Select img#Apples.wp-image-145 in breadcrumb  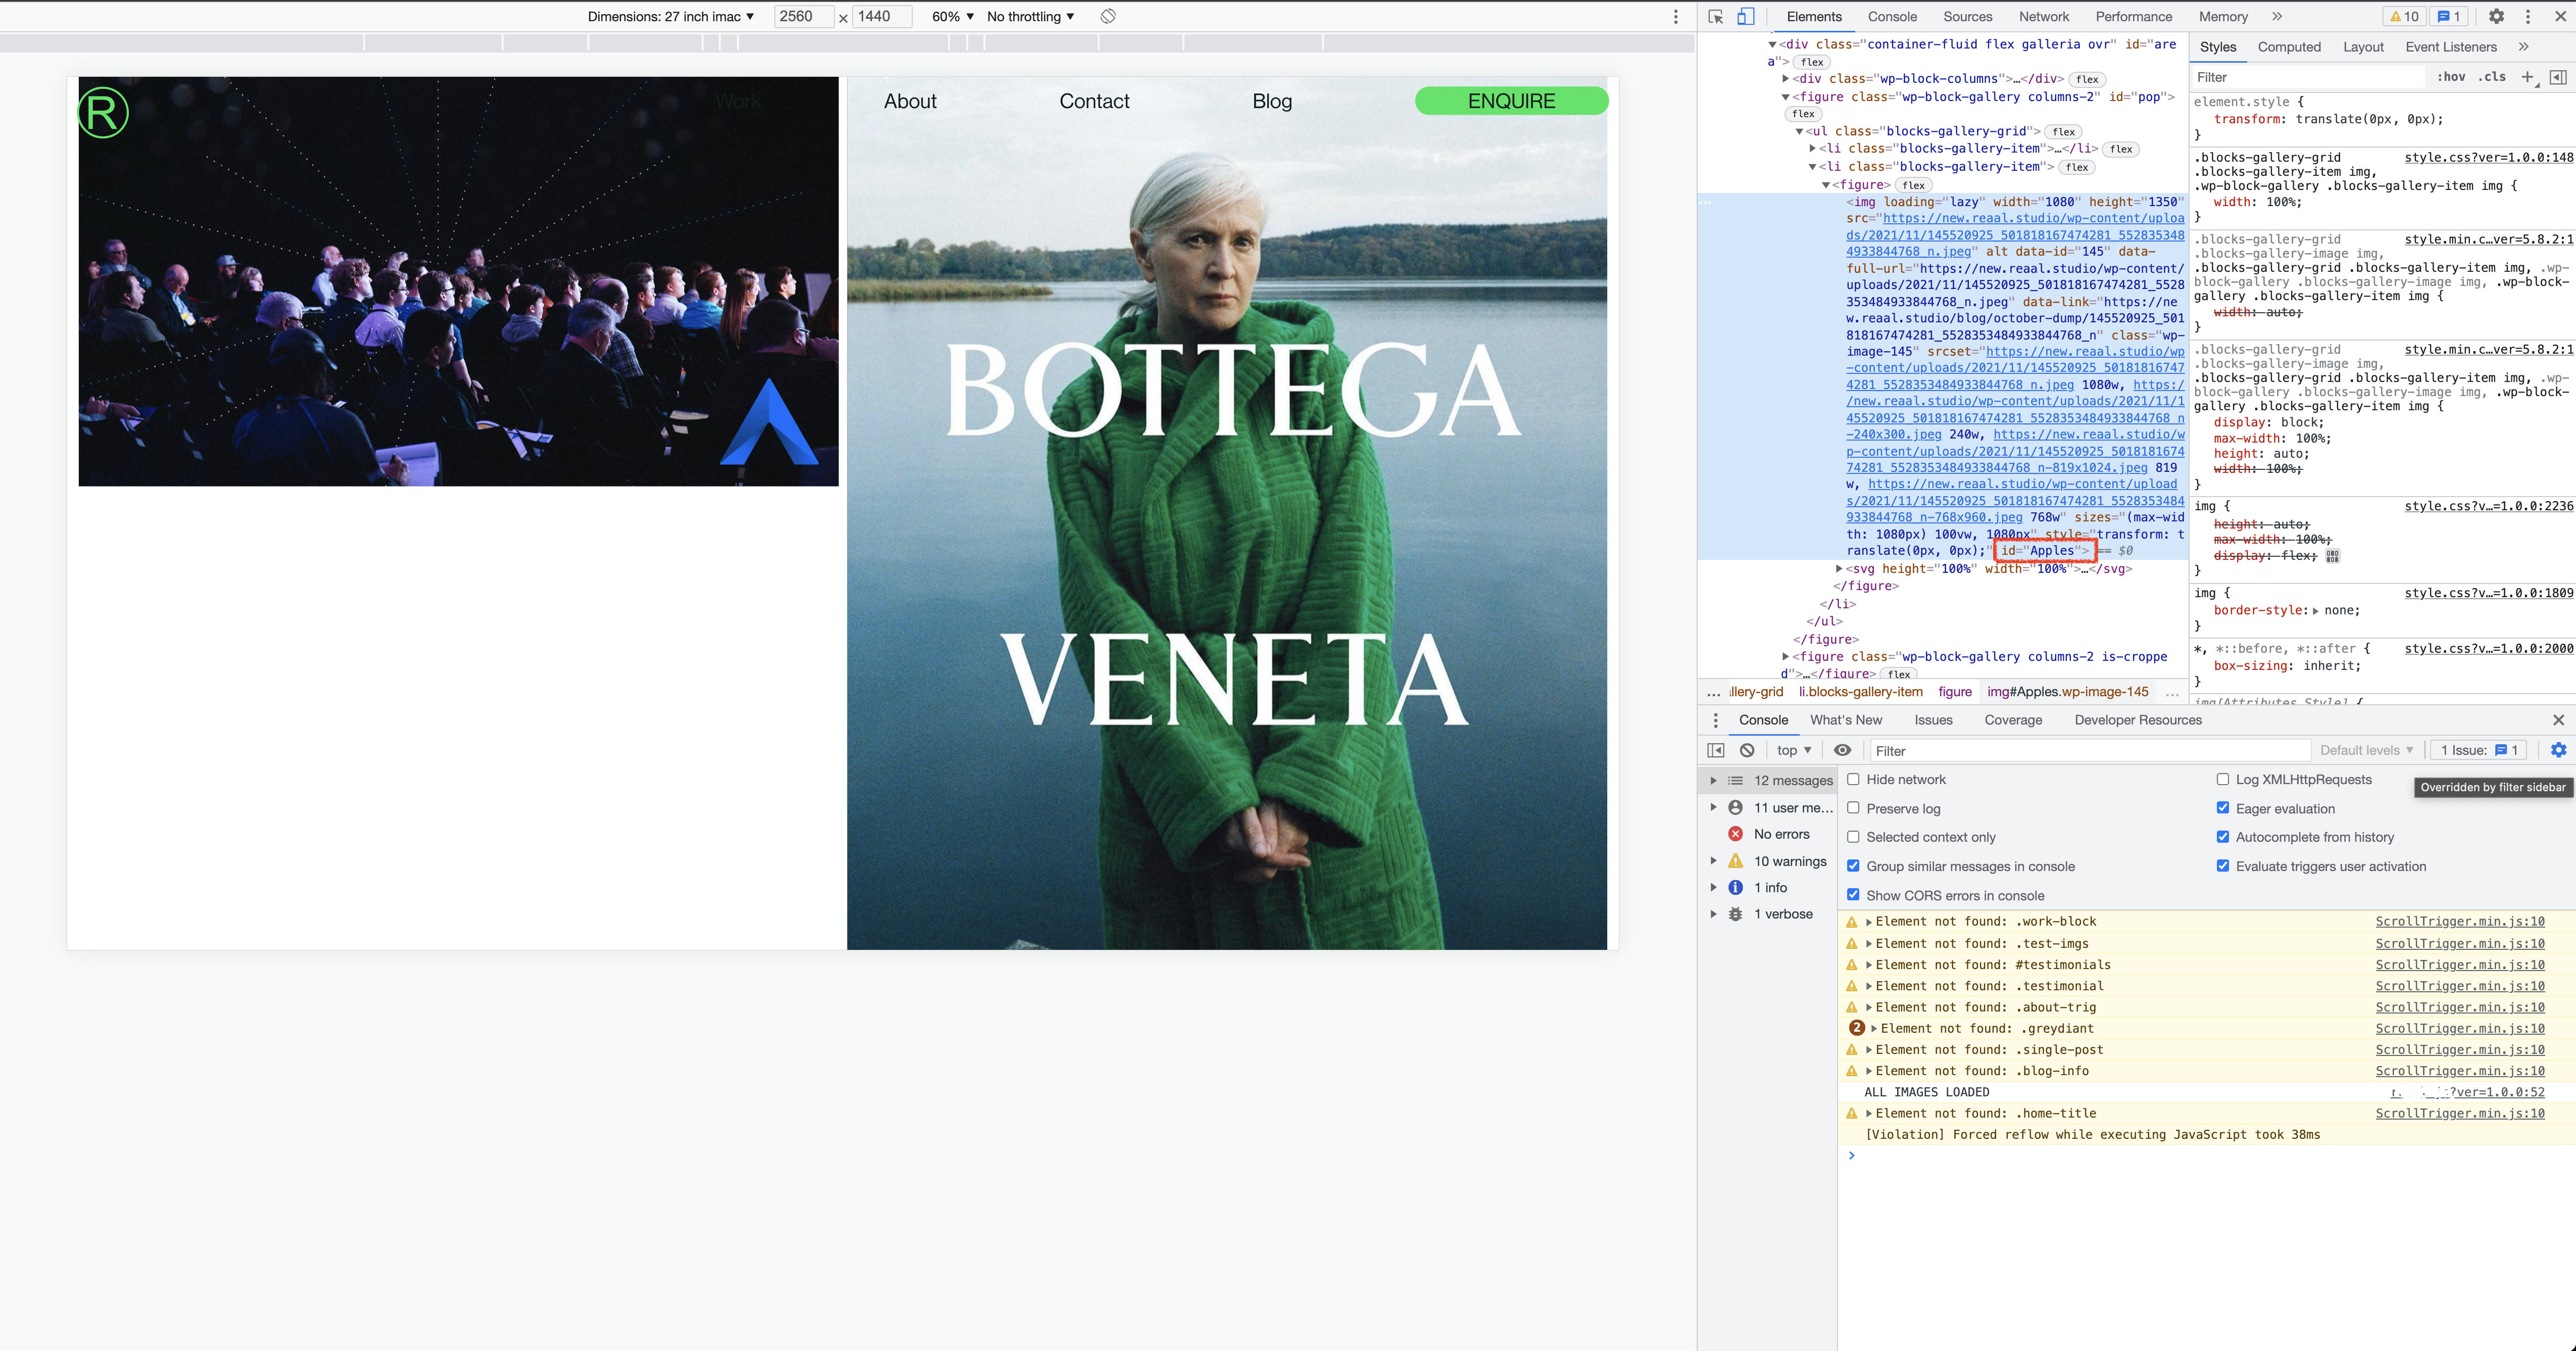pyautogui.click(x=2067, y=692)
